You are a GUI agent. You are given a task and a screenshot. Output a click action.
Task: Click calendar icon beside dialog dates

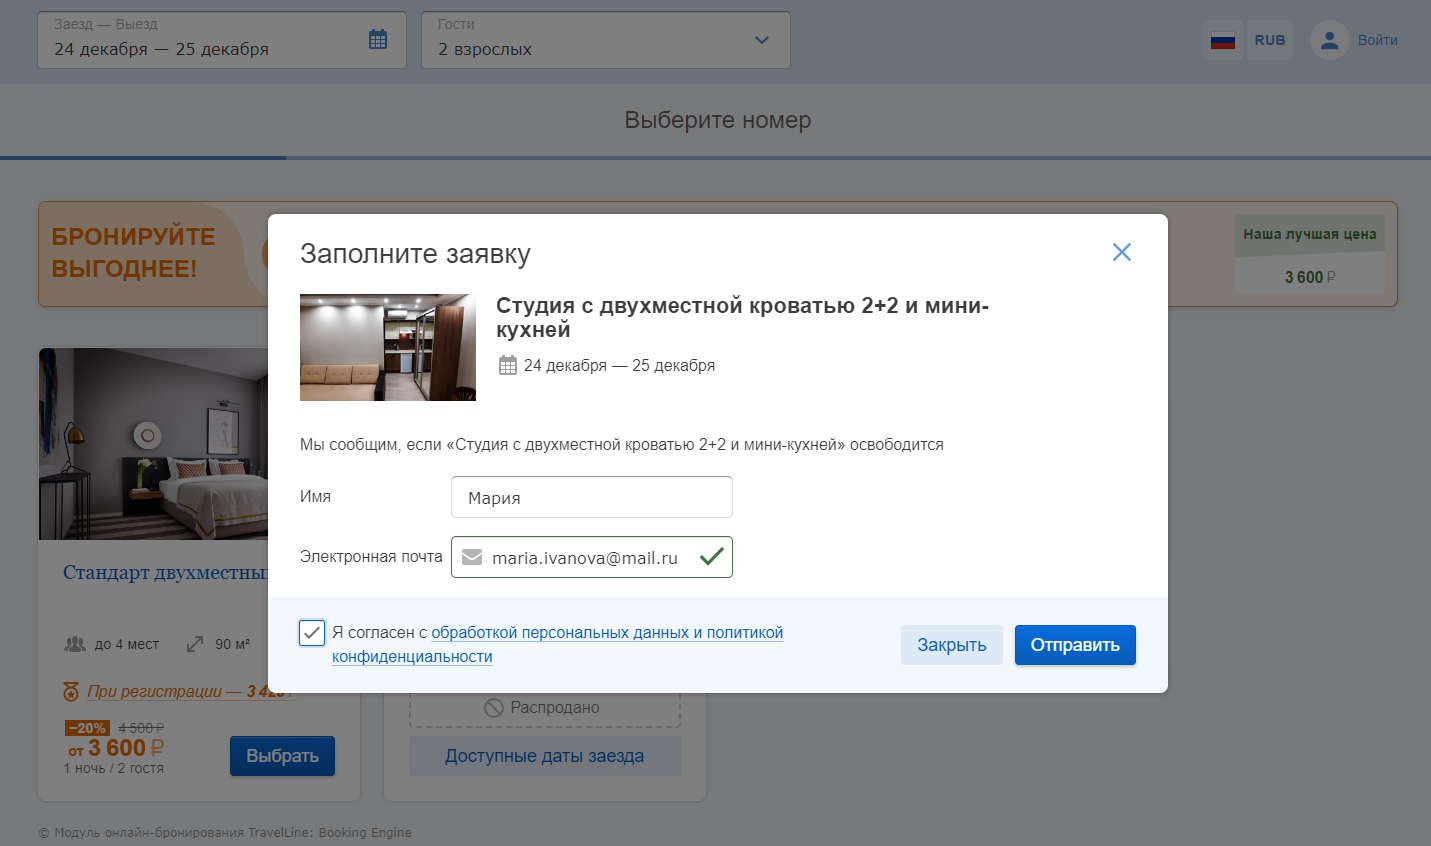508,365
